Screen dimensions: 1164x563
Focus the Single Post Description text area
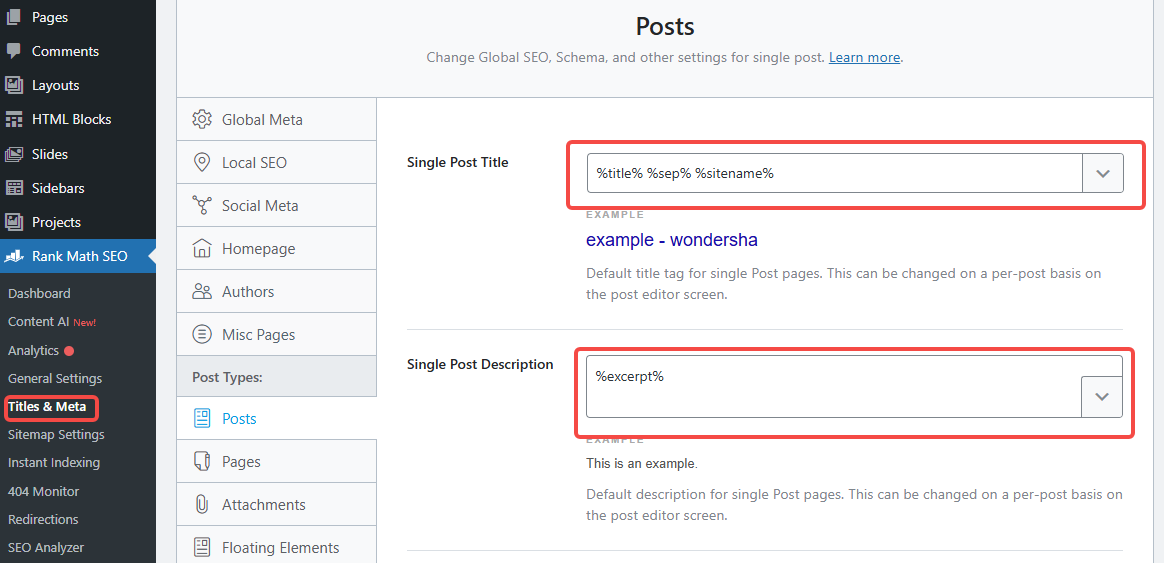(x=832, y=386)
